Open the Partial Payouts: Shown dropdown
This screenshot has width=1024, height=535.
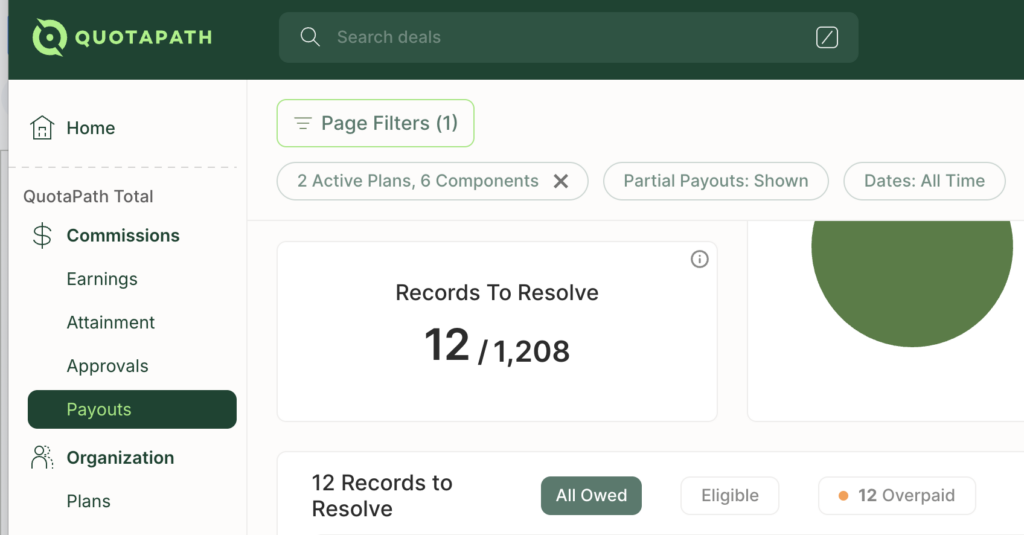click(x=715, y=181)
